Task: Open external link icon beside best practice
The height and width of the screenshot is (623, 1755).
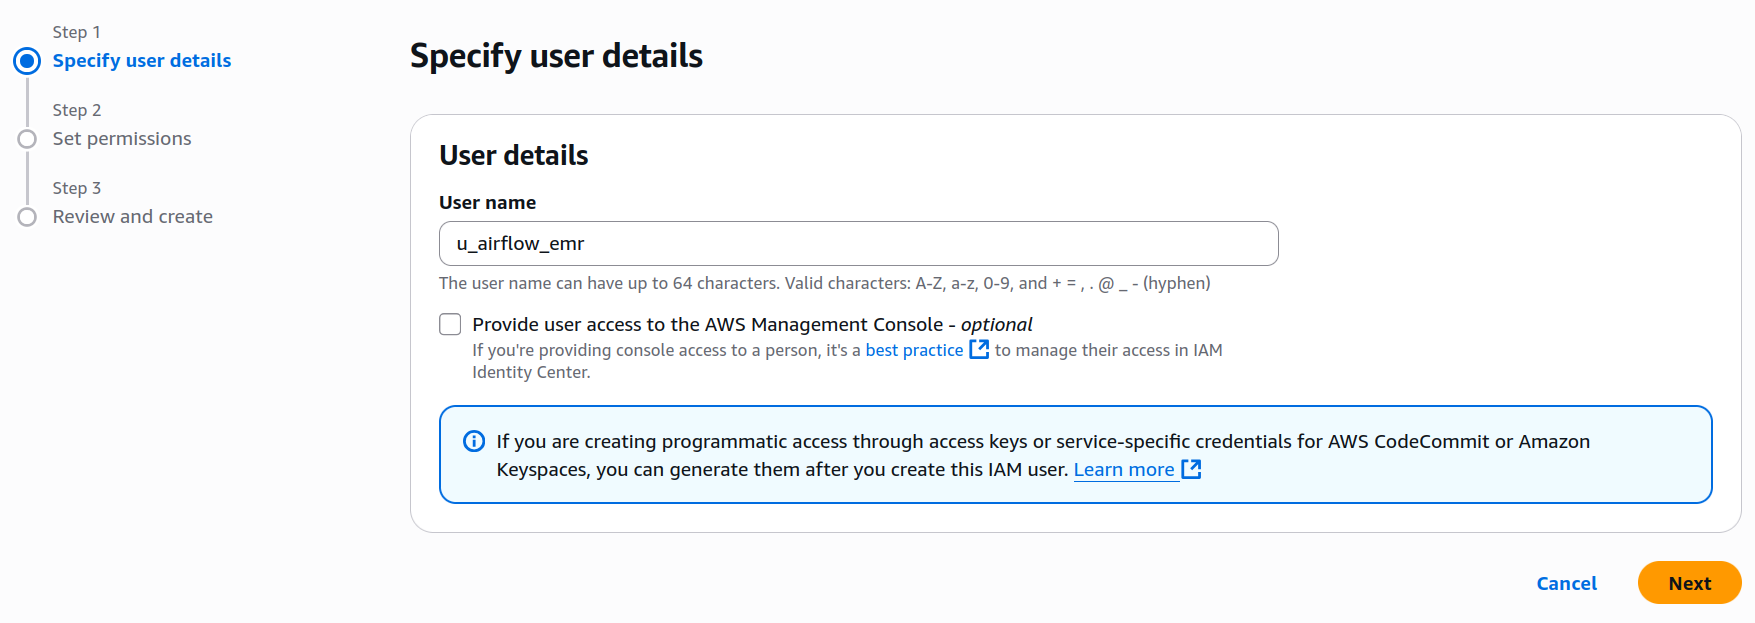Action: click(x=979, y=349)
